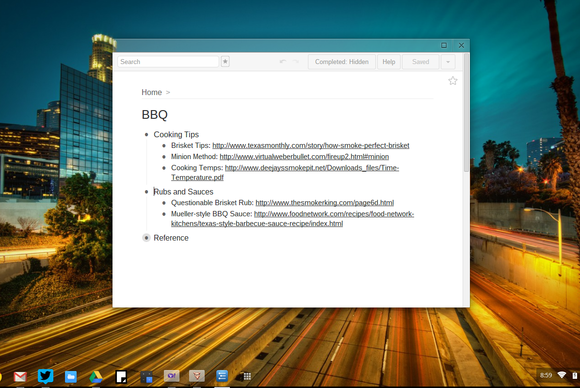Click the redo arrow in toolbar
The image size is (580, 388).
[x=295, y=62]
